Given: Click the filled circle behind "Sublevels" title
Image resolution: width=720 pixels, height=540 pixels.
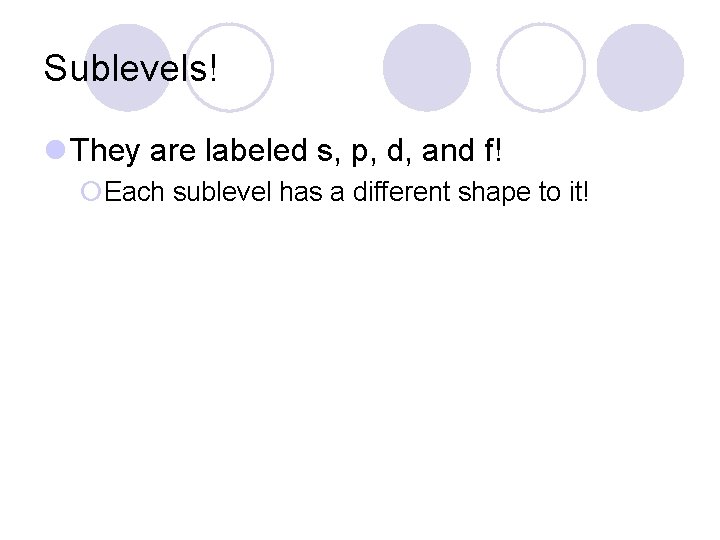Looking at the screenshot, I should tap(128, 68).
